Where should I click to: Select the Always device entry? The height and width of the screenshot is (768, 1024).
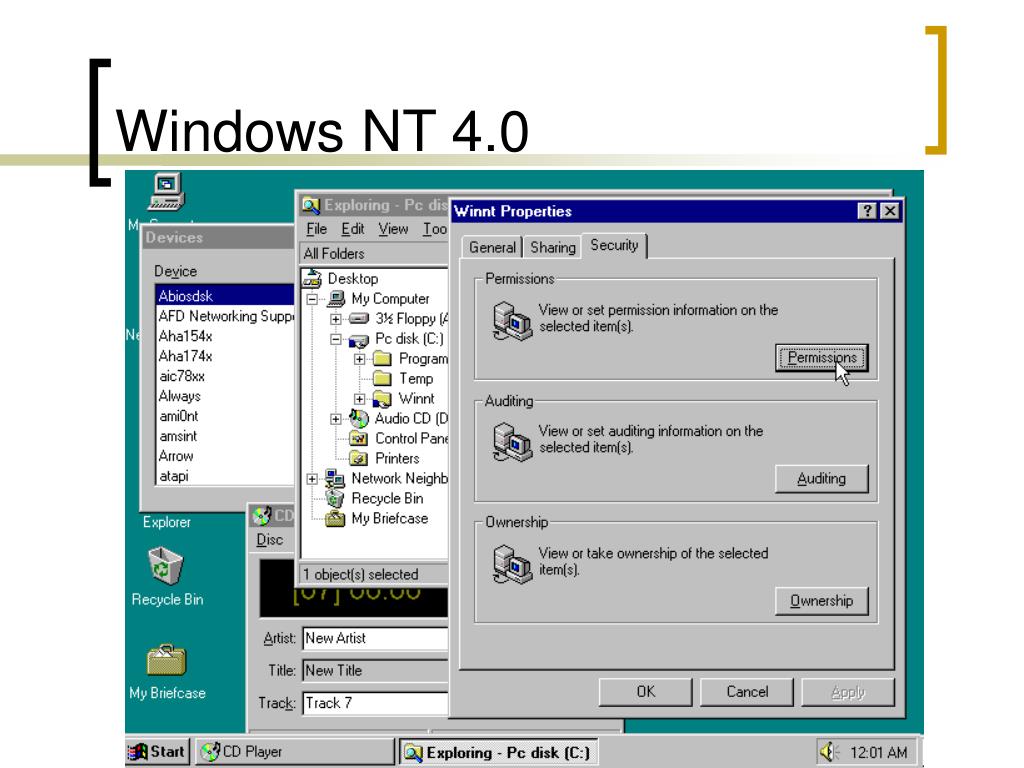click(x=225, y=396)
